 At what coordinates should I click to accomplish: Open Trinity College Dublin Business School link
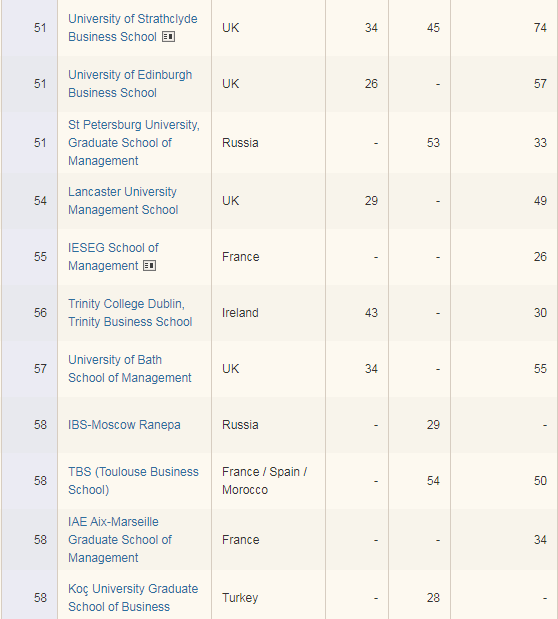pos(130,313)
